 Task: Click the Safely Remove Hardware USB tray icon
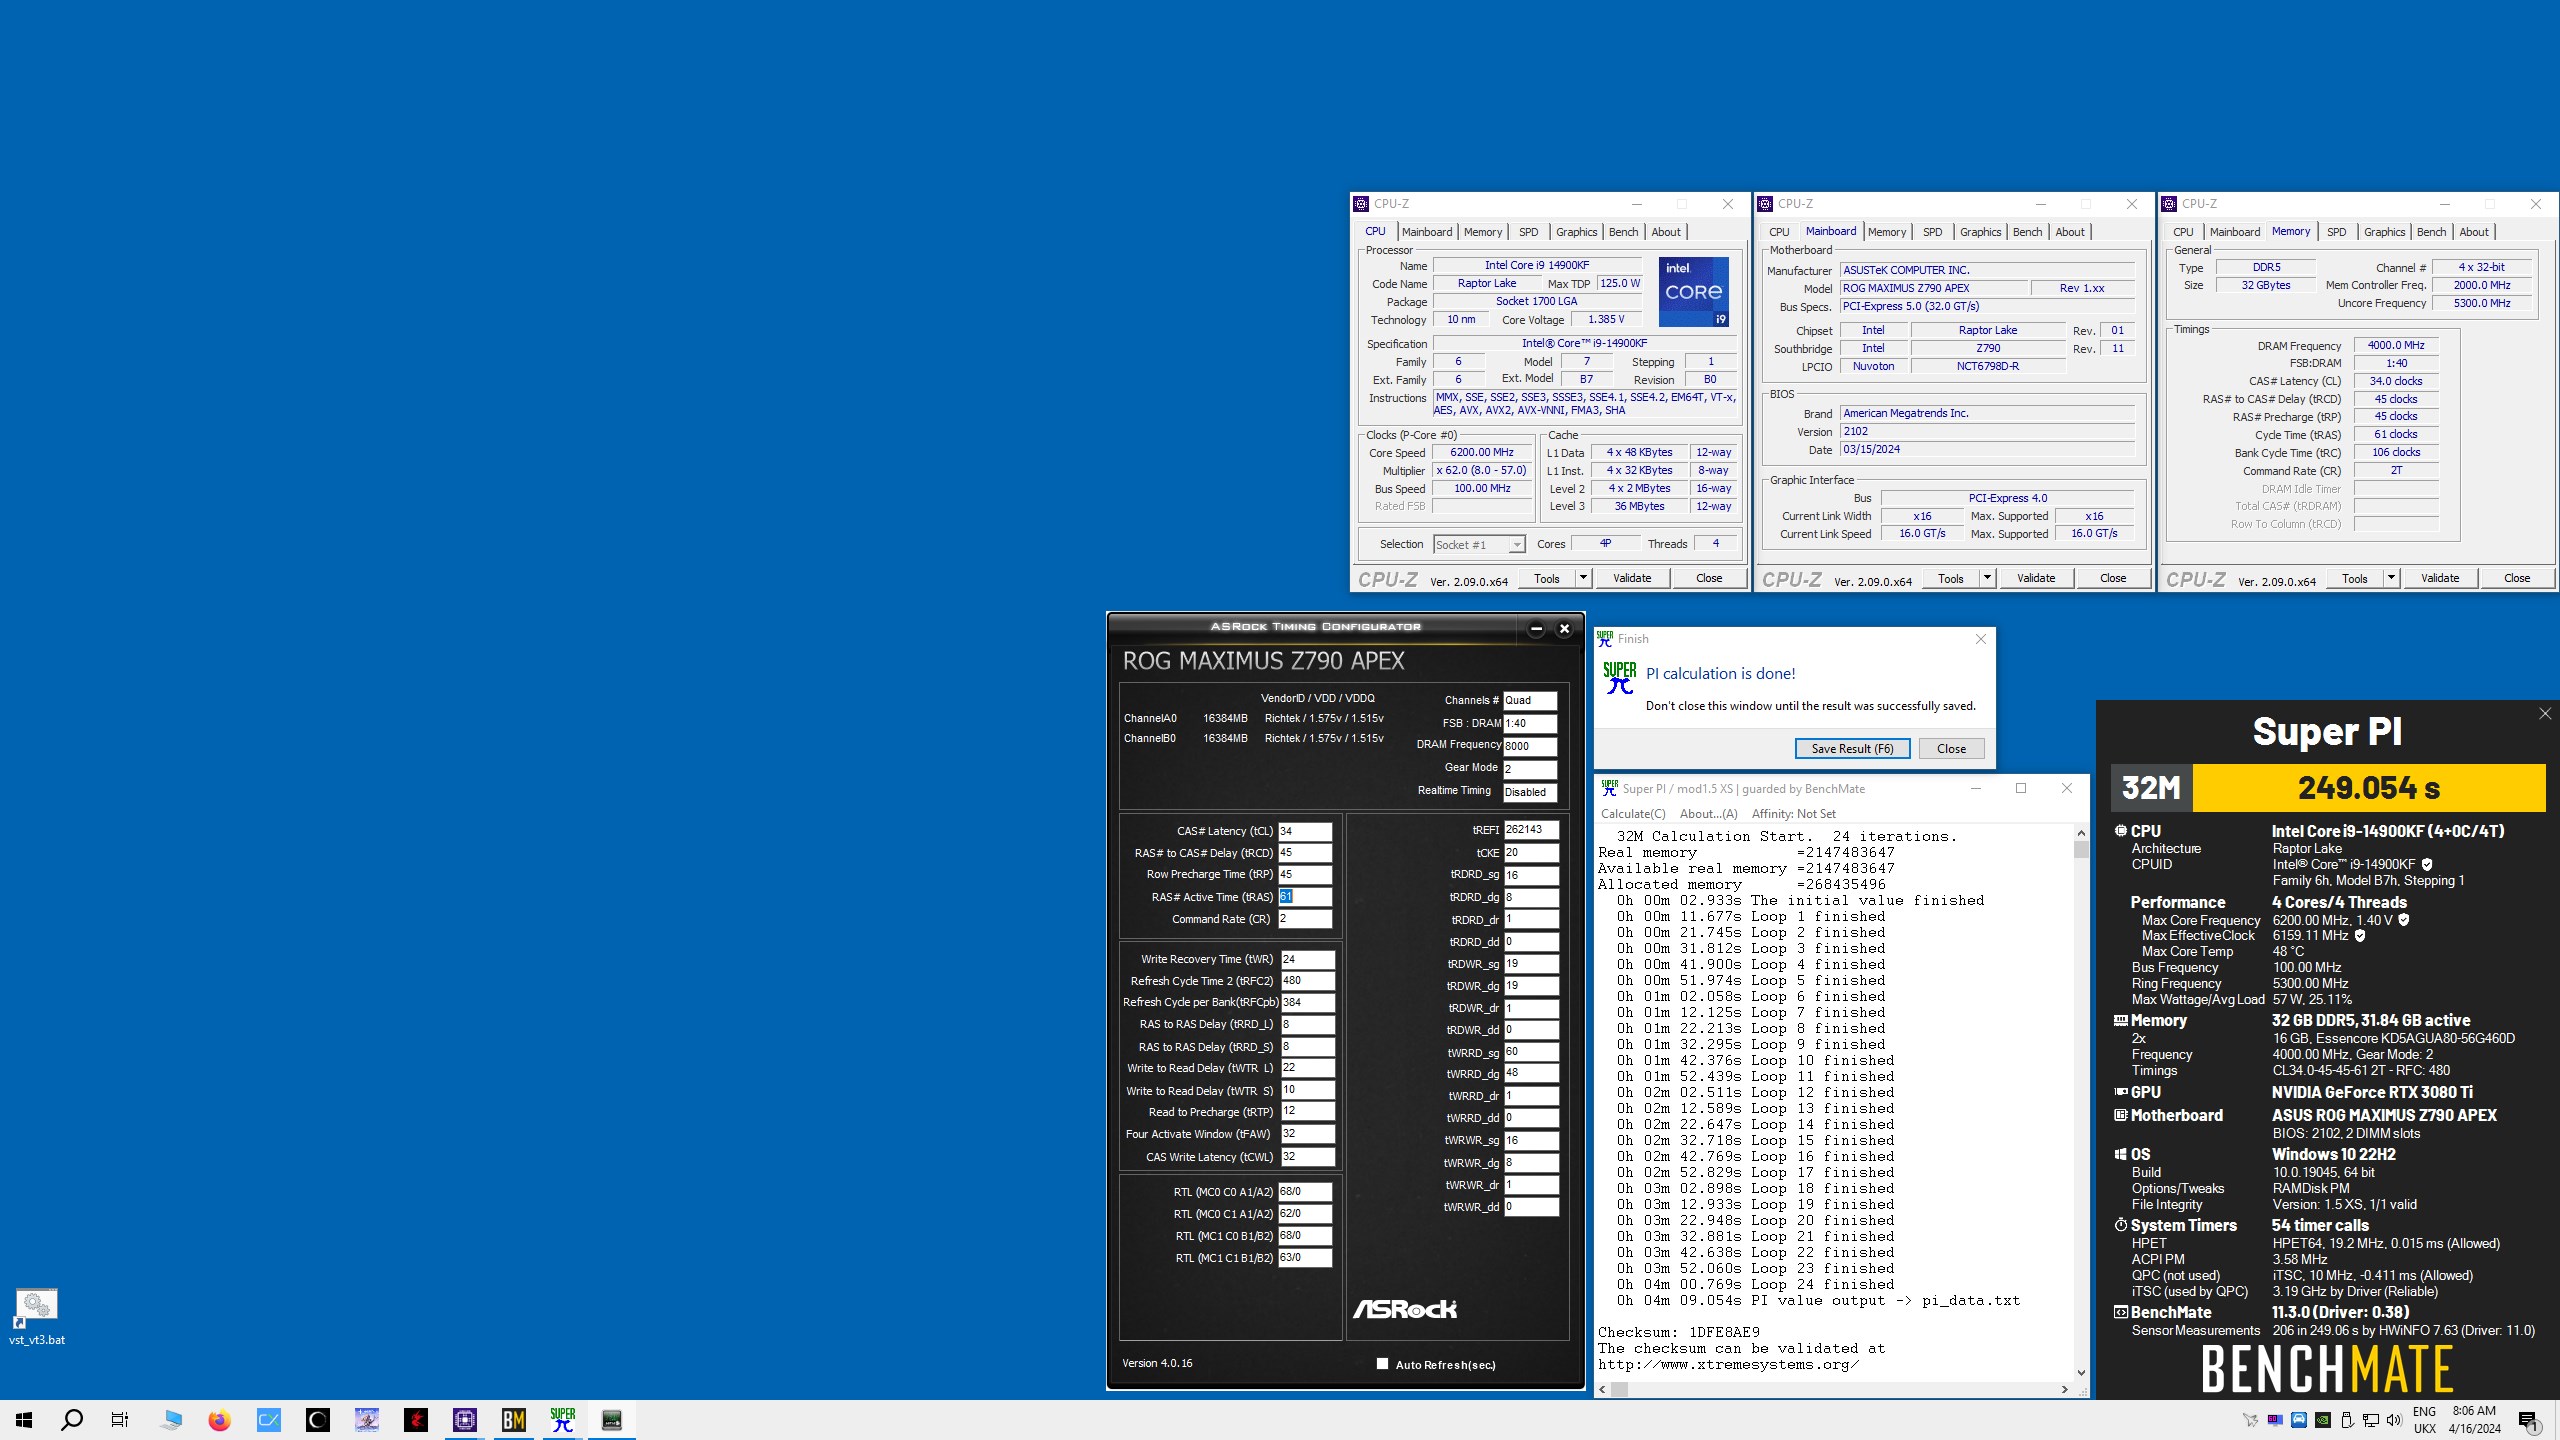2347,1420
